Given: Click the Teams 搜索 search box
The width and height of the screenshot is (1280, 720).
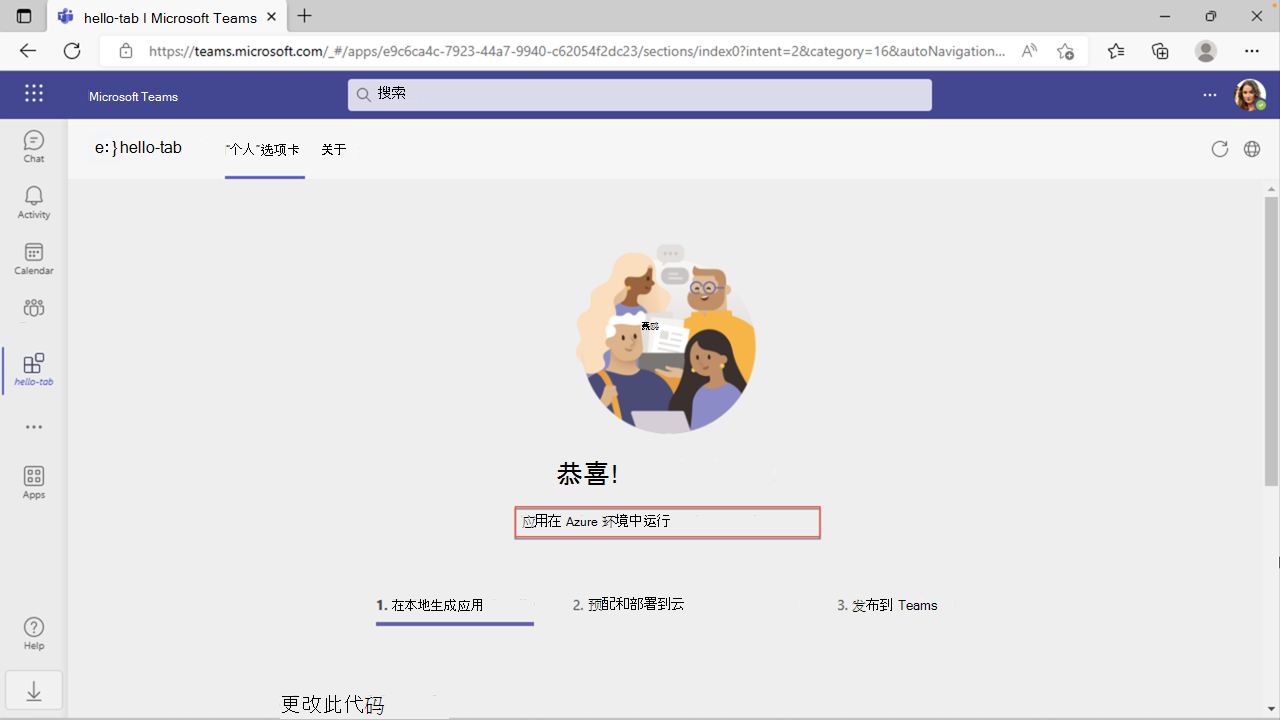Looking at the screenshot, I should 640,94.
